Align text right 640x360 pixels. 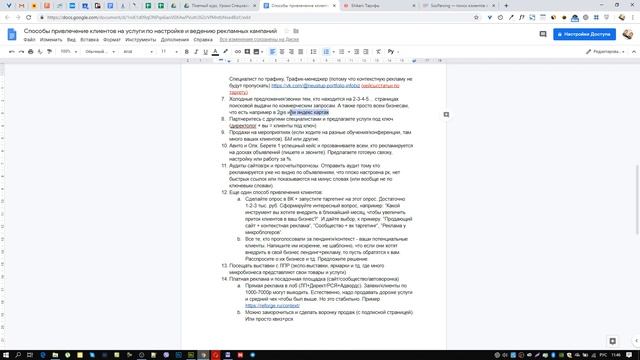(291, 52)
